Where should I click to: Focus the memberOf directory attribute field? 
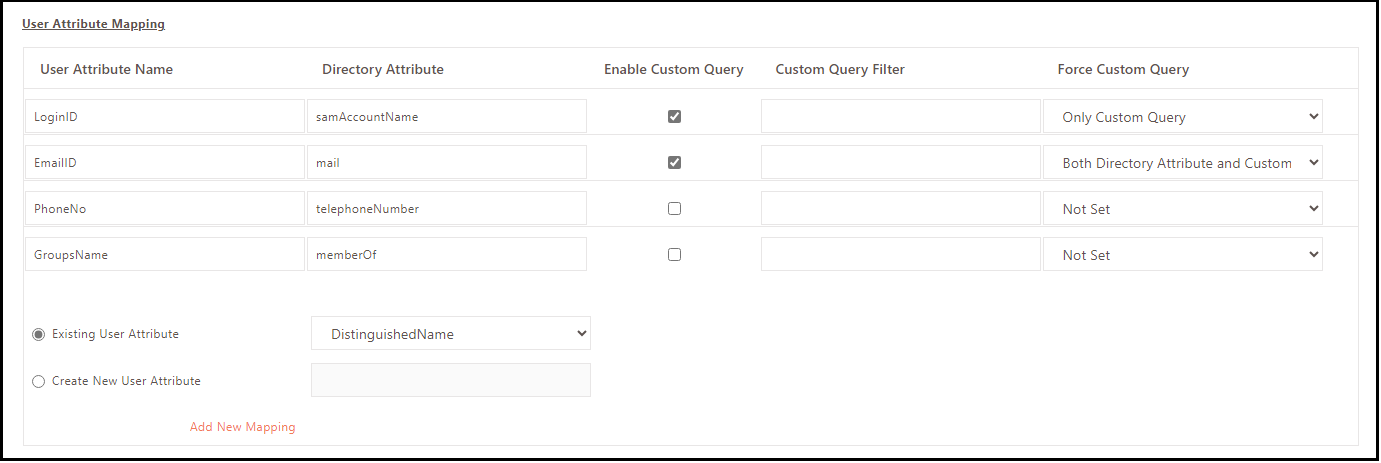coord(446,255)
